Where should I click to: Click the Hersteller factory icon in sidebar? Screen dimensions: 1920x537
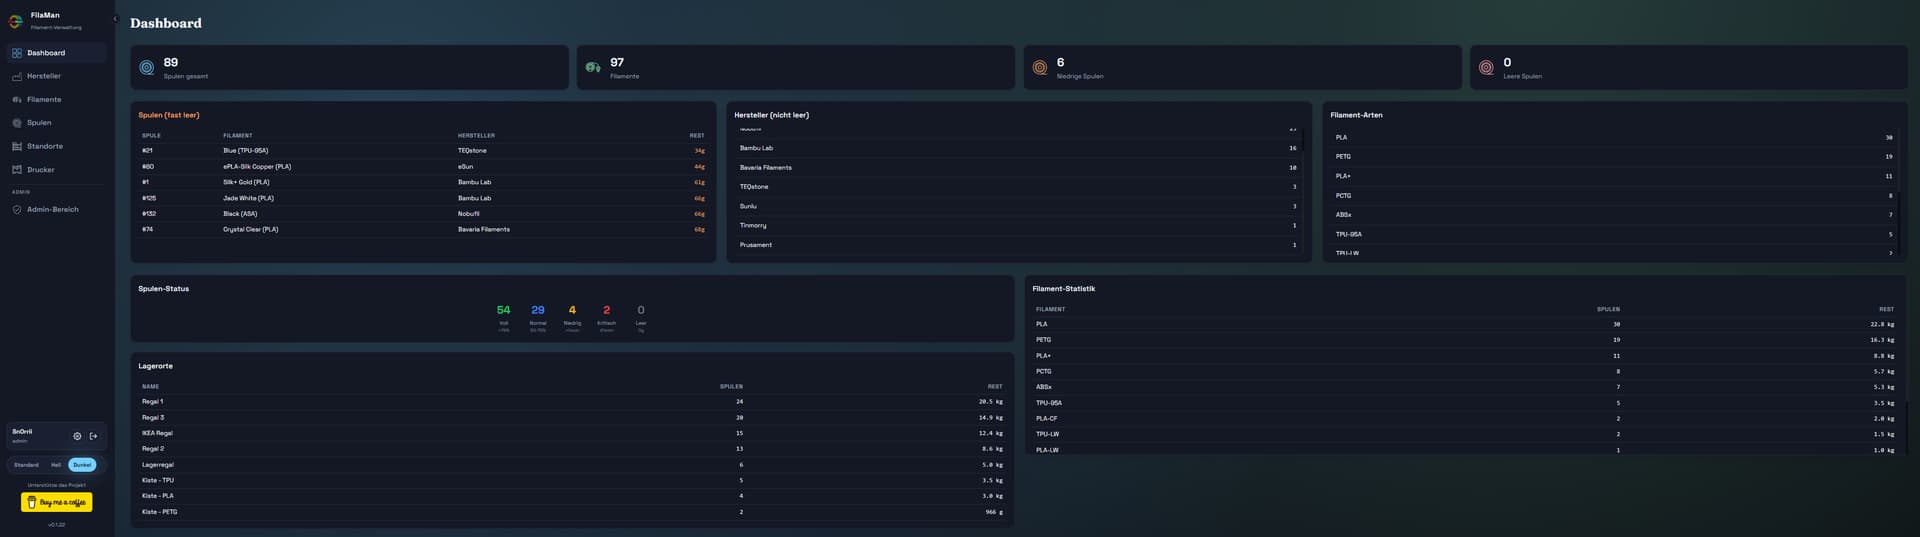(x=17, y=76)
